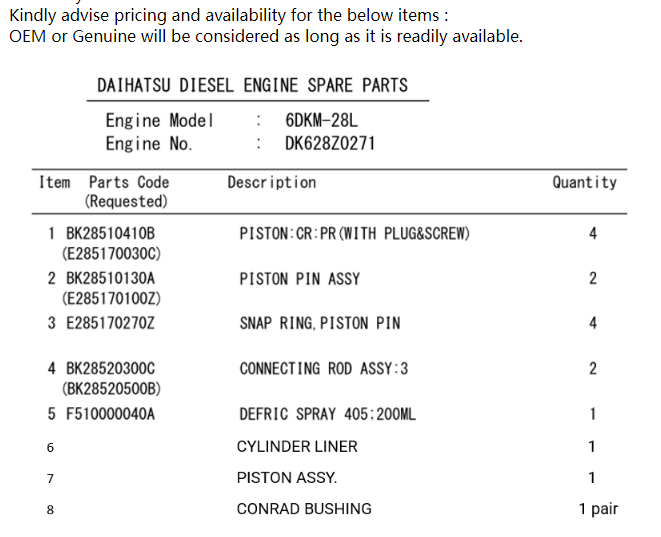661x537 pixels.
Task: Click the CONNECTING ROD ASSY:3 description
Action: (x=324, y=369)
